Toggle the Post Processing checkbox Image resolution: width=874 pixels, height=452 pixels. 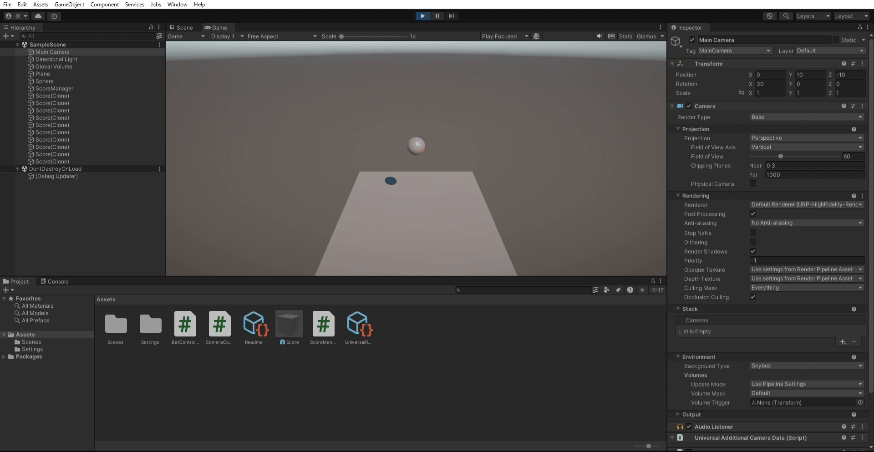coord(753,213)
